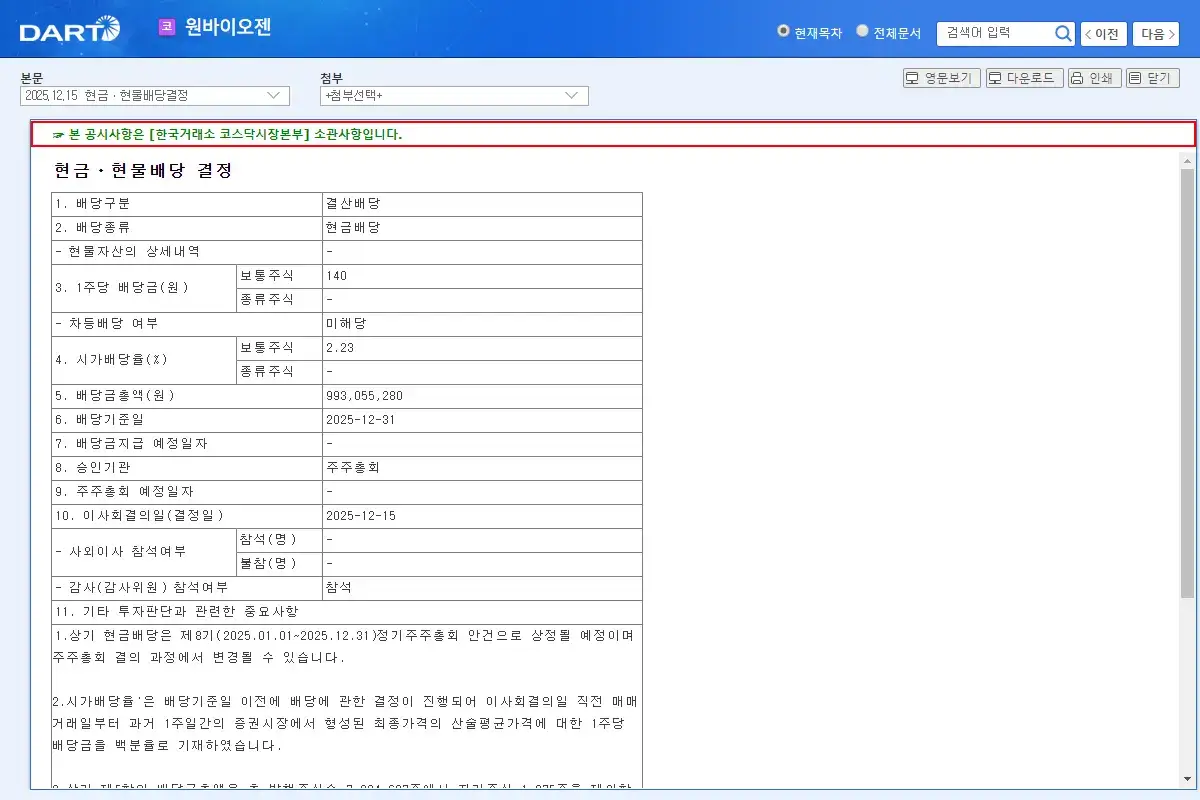Click the document icon on 닫기 button
The image size is (1200, 800).
pyautogui.click(x=1133, y=76)
